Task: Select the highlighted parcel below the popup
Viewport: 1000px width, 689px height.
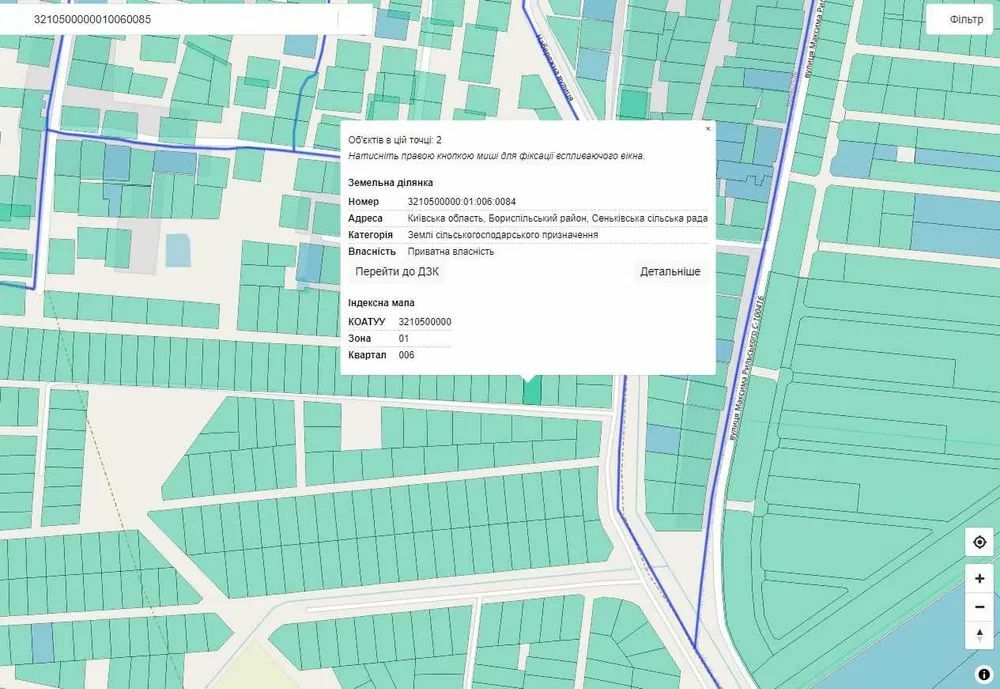Action: 532,389
